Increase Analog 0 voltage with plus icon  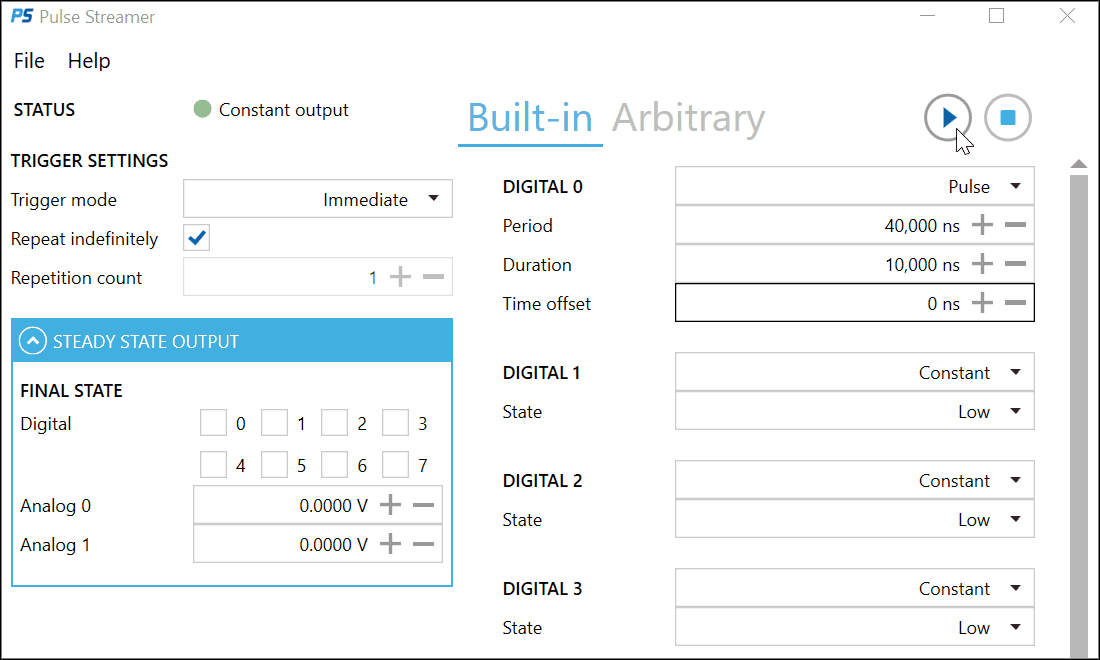click(390, 506)
